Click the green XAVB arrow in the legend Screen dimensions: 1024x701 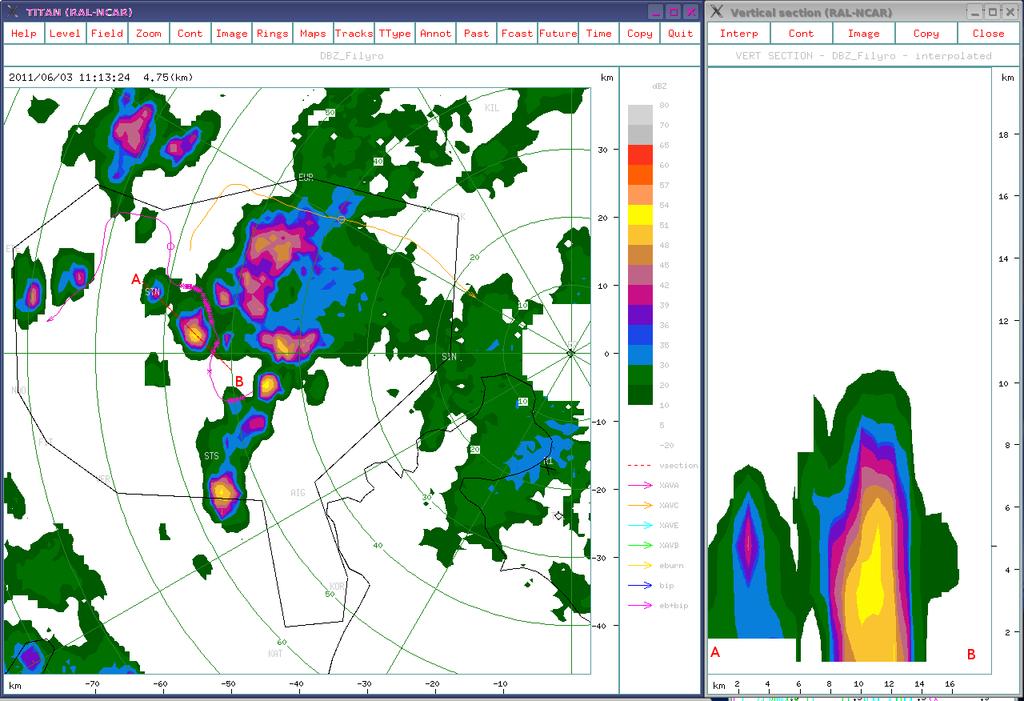(640, 545)
